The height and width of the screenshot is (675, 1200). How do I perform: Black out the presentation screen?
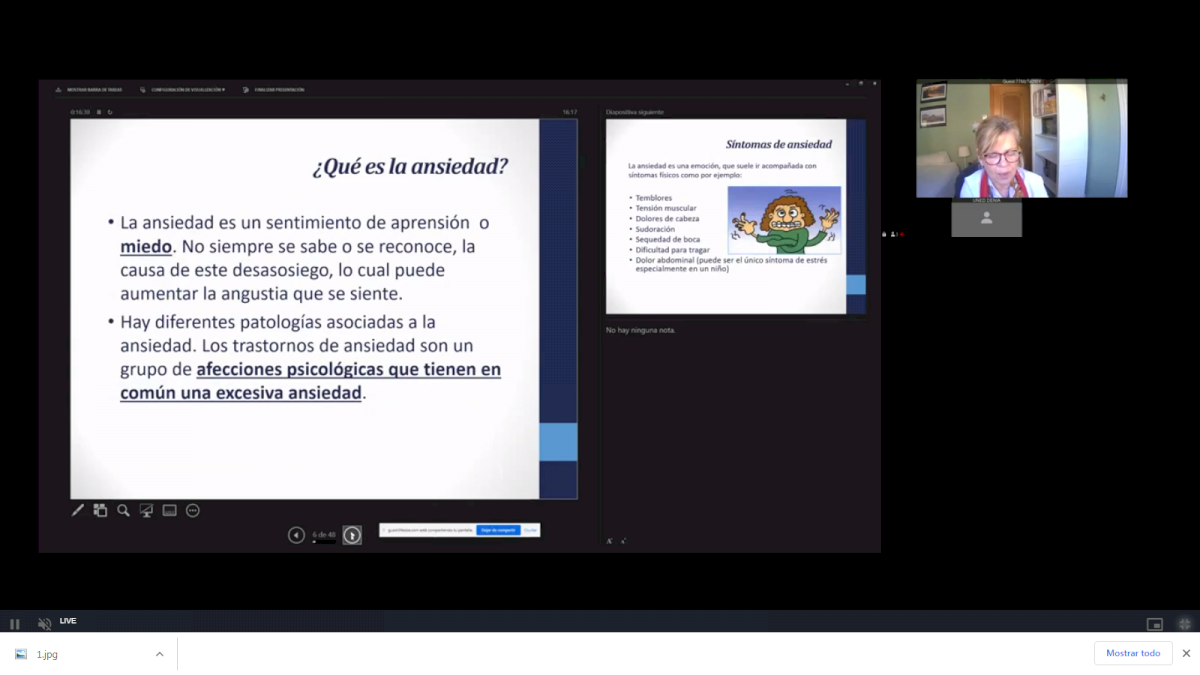(146, 510)
